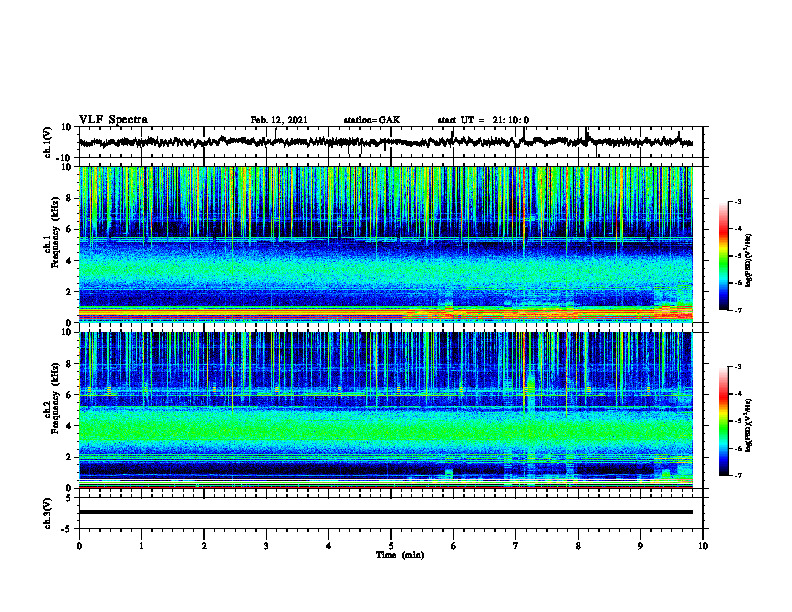Click the green 4 kHz band in ch.2 spectrogram
792x612 pixels.
pos(385,428)
